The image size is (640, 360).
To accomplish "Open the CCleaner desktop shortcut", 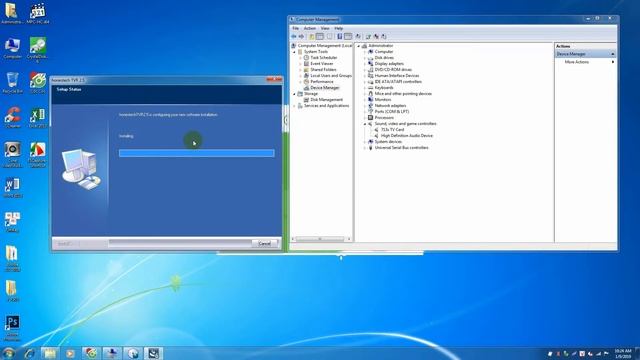I will (x=13, y=118).
